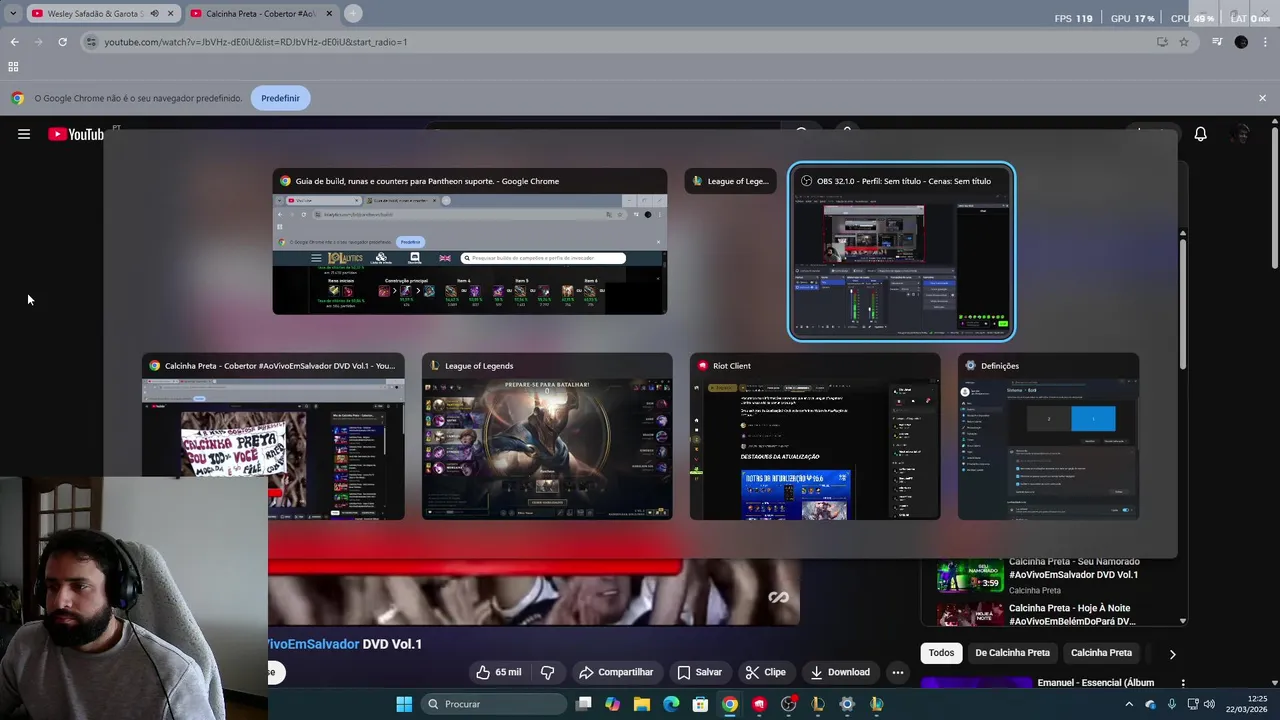Select the De Calcinha Preta filter chip

point(1012,653)
